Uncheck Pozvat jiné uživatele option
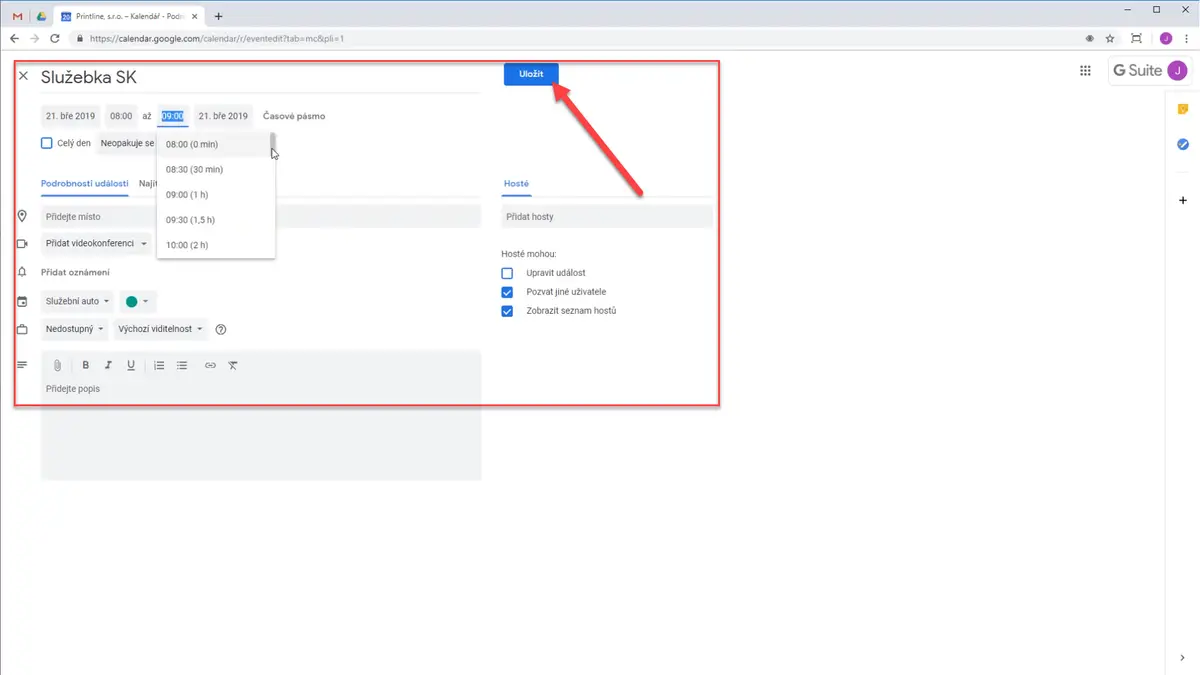Image resolution: width=1200 pixels, height=675 pixels. coord(507,292)
